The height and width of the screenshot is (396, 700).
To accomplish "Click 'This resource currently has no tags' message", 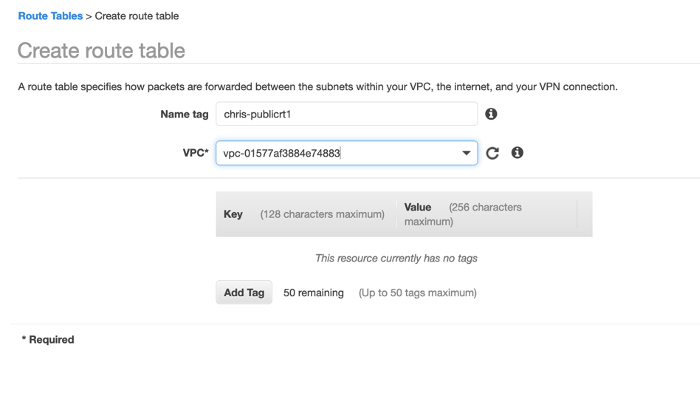I will pos(396,258).
